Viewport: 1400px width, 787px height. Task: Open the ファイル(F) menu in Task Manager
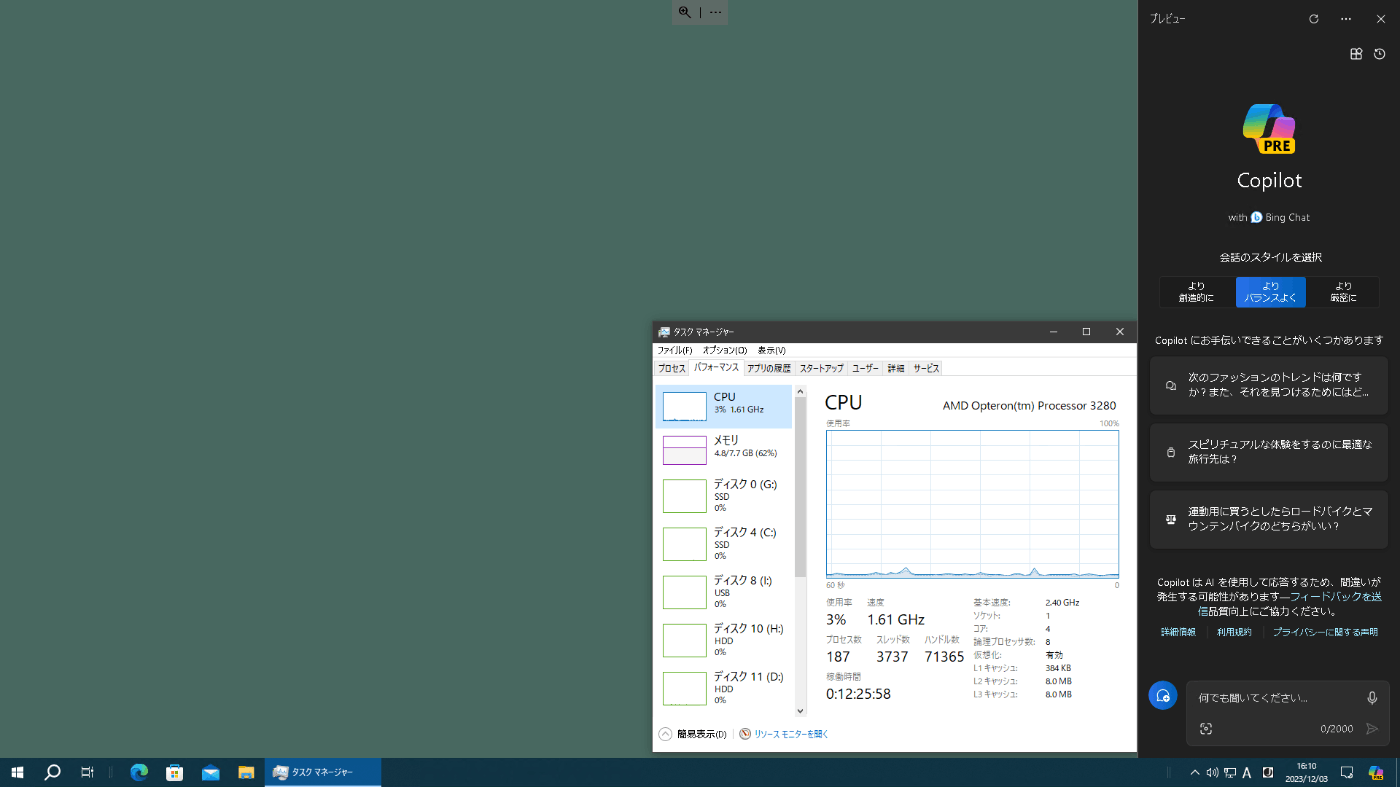(674, 351)
